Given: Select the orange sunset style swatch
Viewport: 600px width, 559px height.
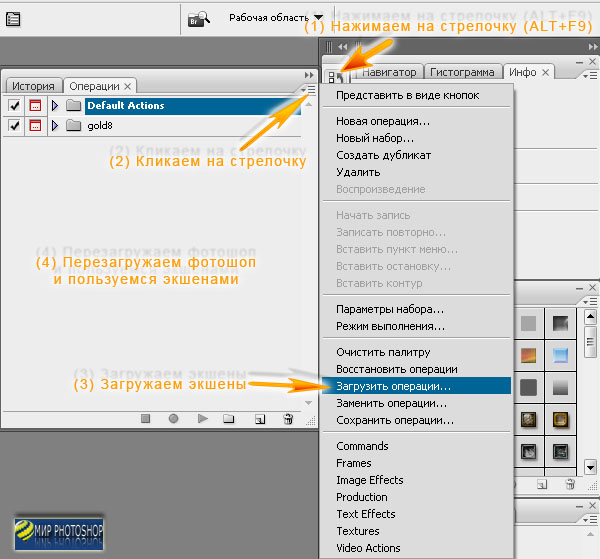Looking at the screenshot, I should [528, 355].
